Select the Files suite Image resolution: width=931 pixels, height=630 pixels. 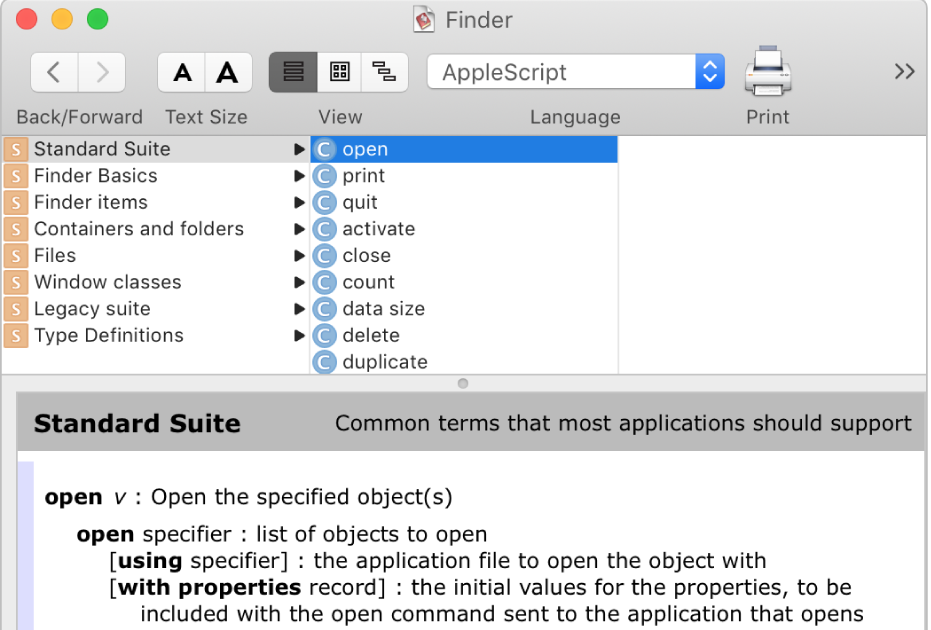coord(156,256)
